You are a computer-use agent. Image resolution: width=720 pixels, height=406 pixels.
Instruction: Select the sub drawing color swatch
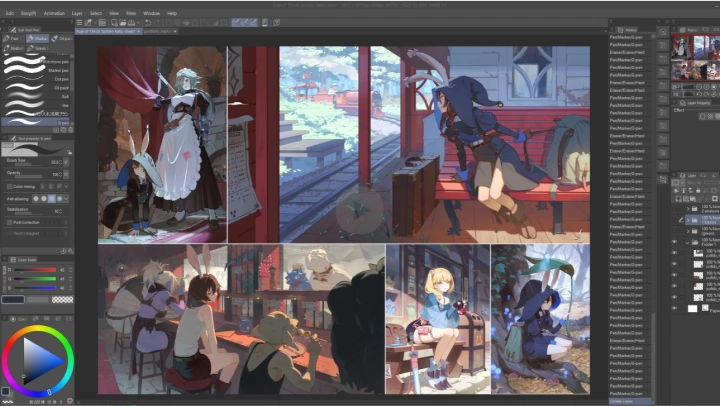point(38,299)
